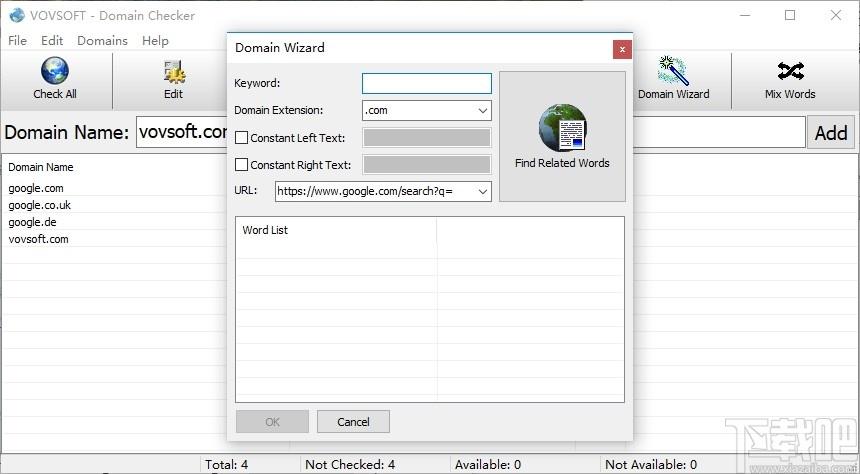This screenshot has height=474, width=860.
Task: Select vovsoft.com in the domain list
Action: 38,239
